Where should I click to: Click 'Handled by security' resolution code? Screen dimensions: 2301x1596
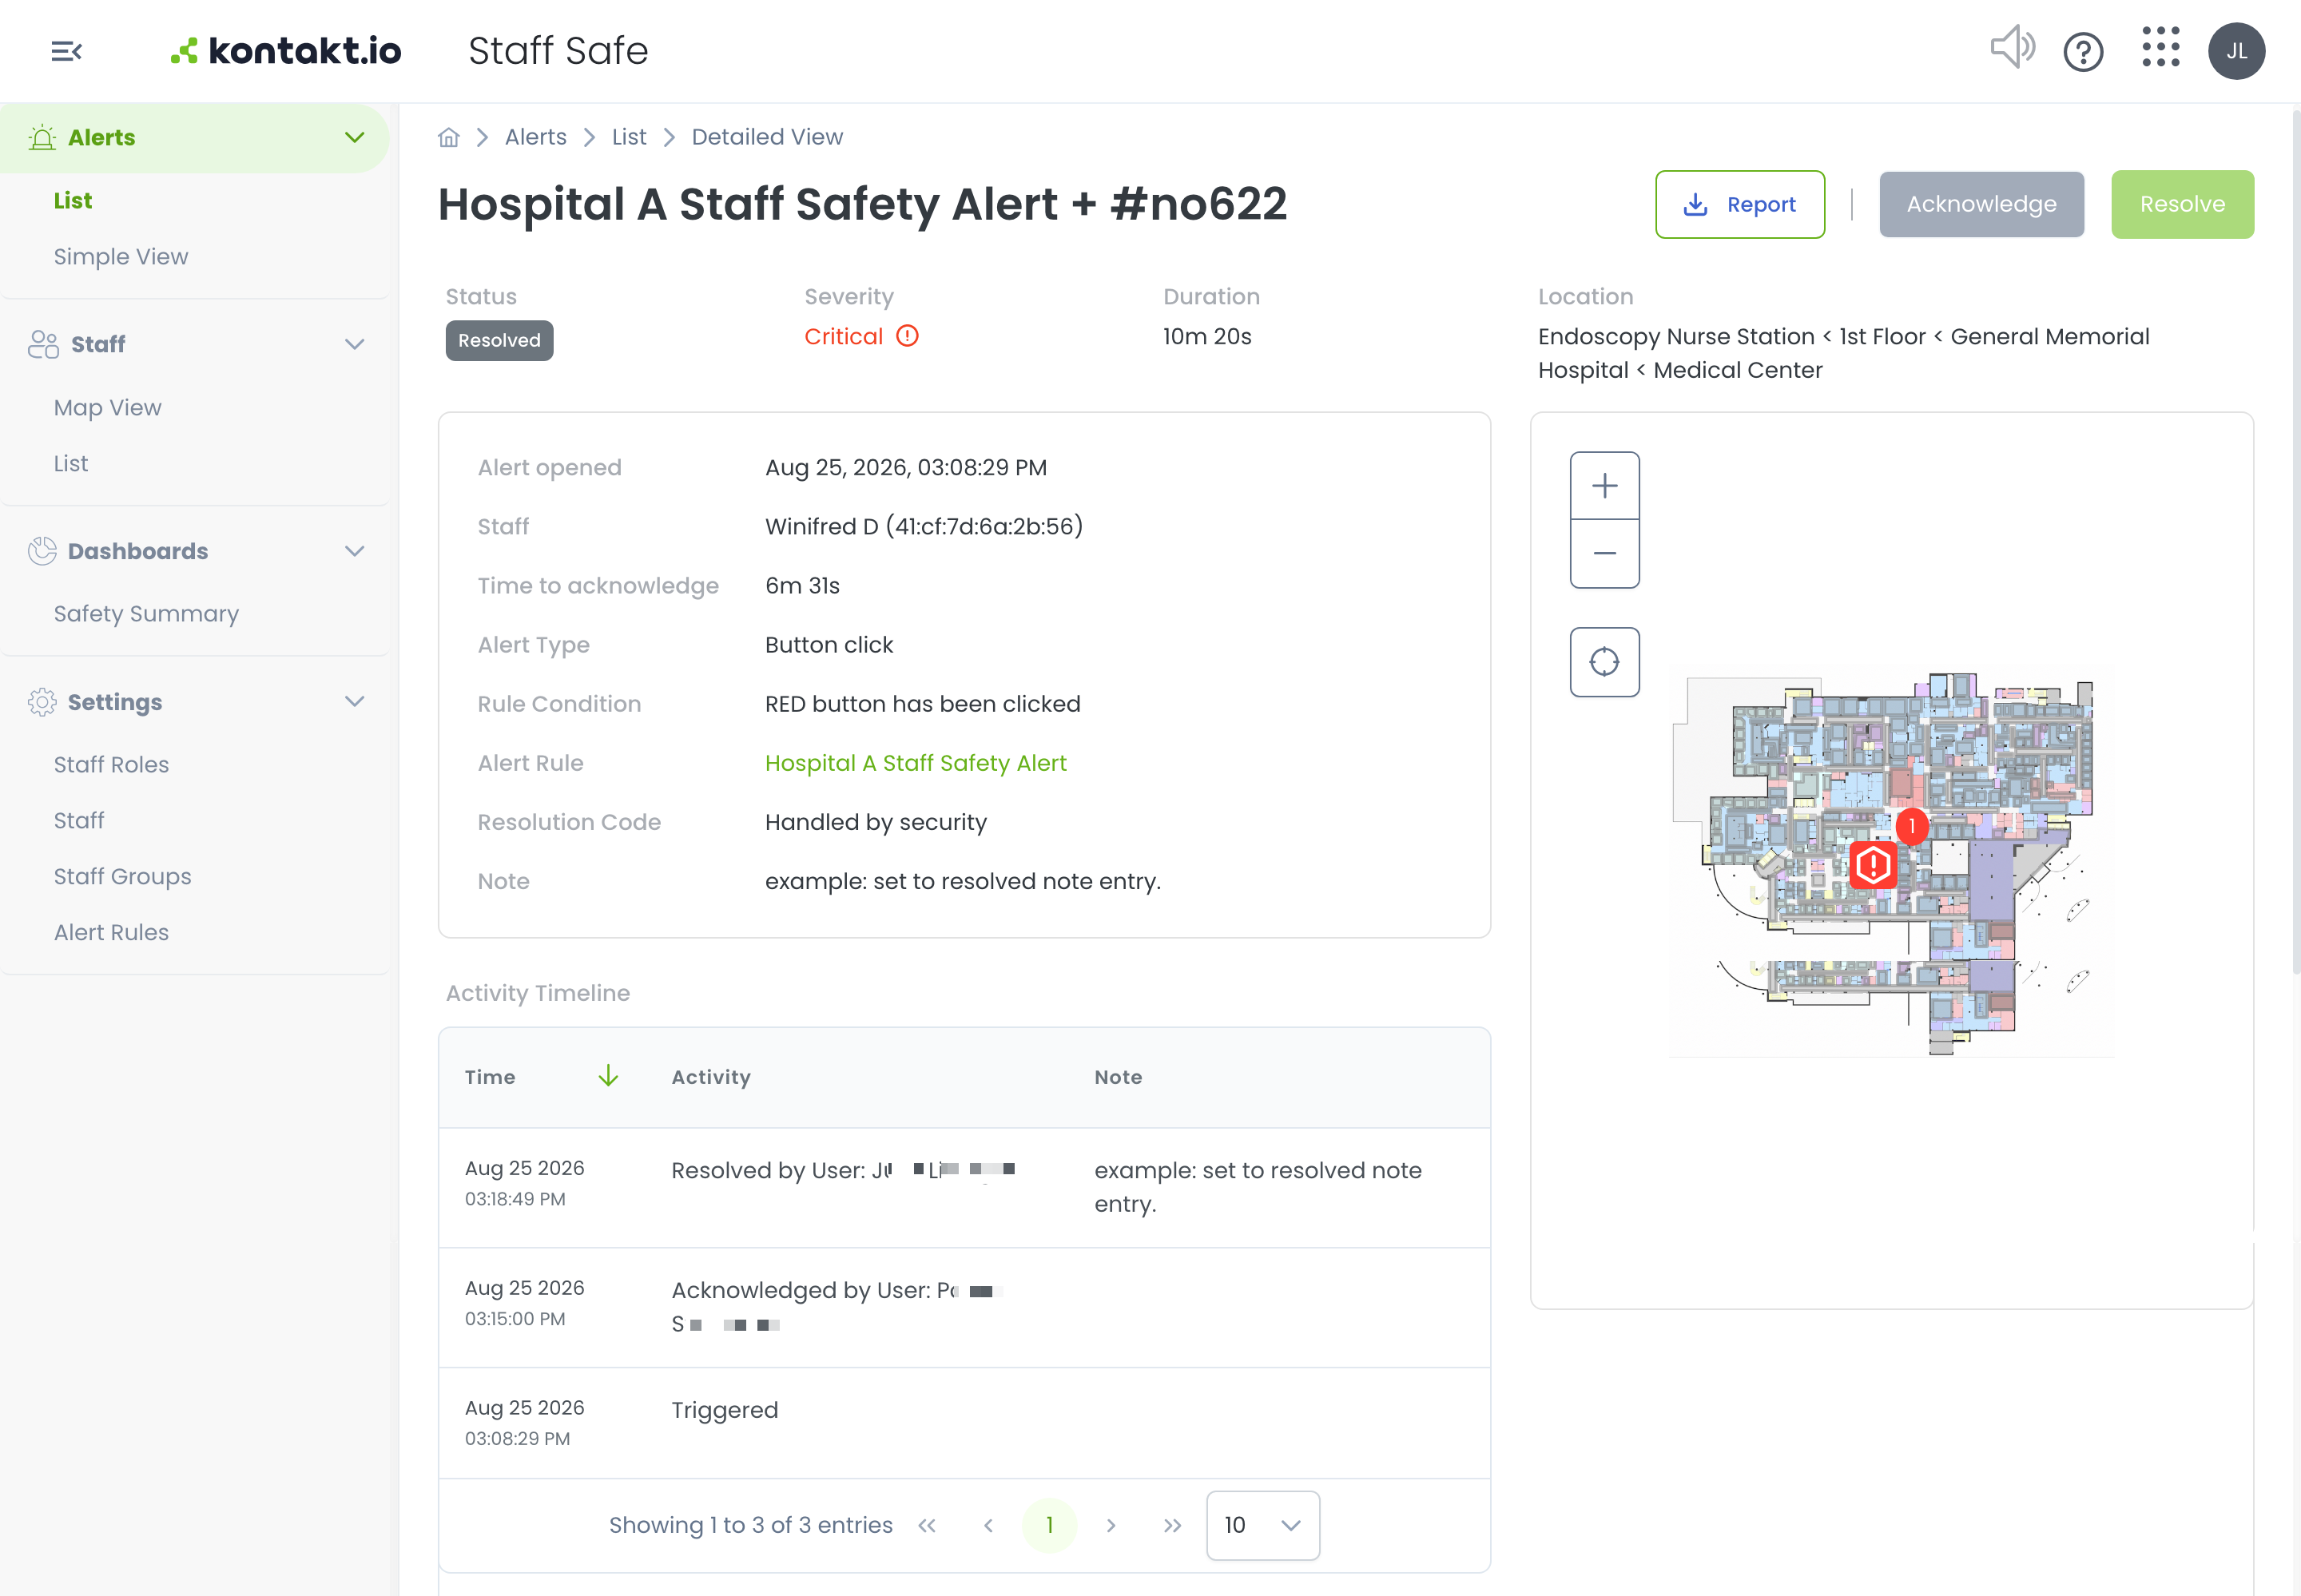pyautogui.click(x=875, y=822)
